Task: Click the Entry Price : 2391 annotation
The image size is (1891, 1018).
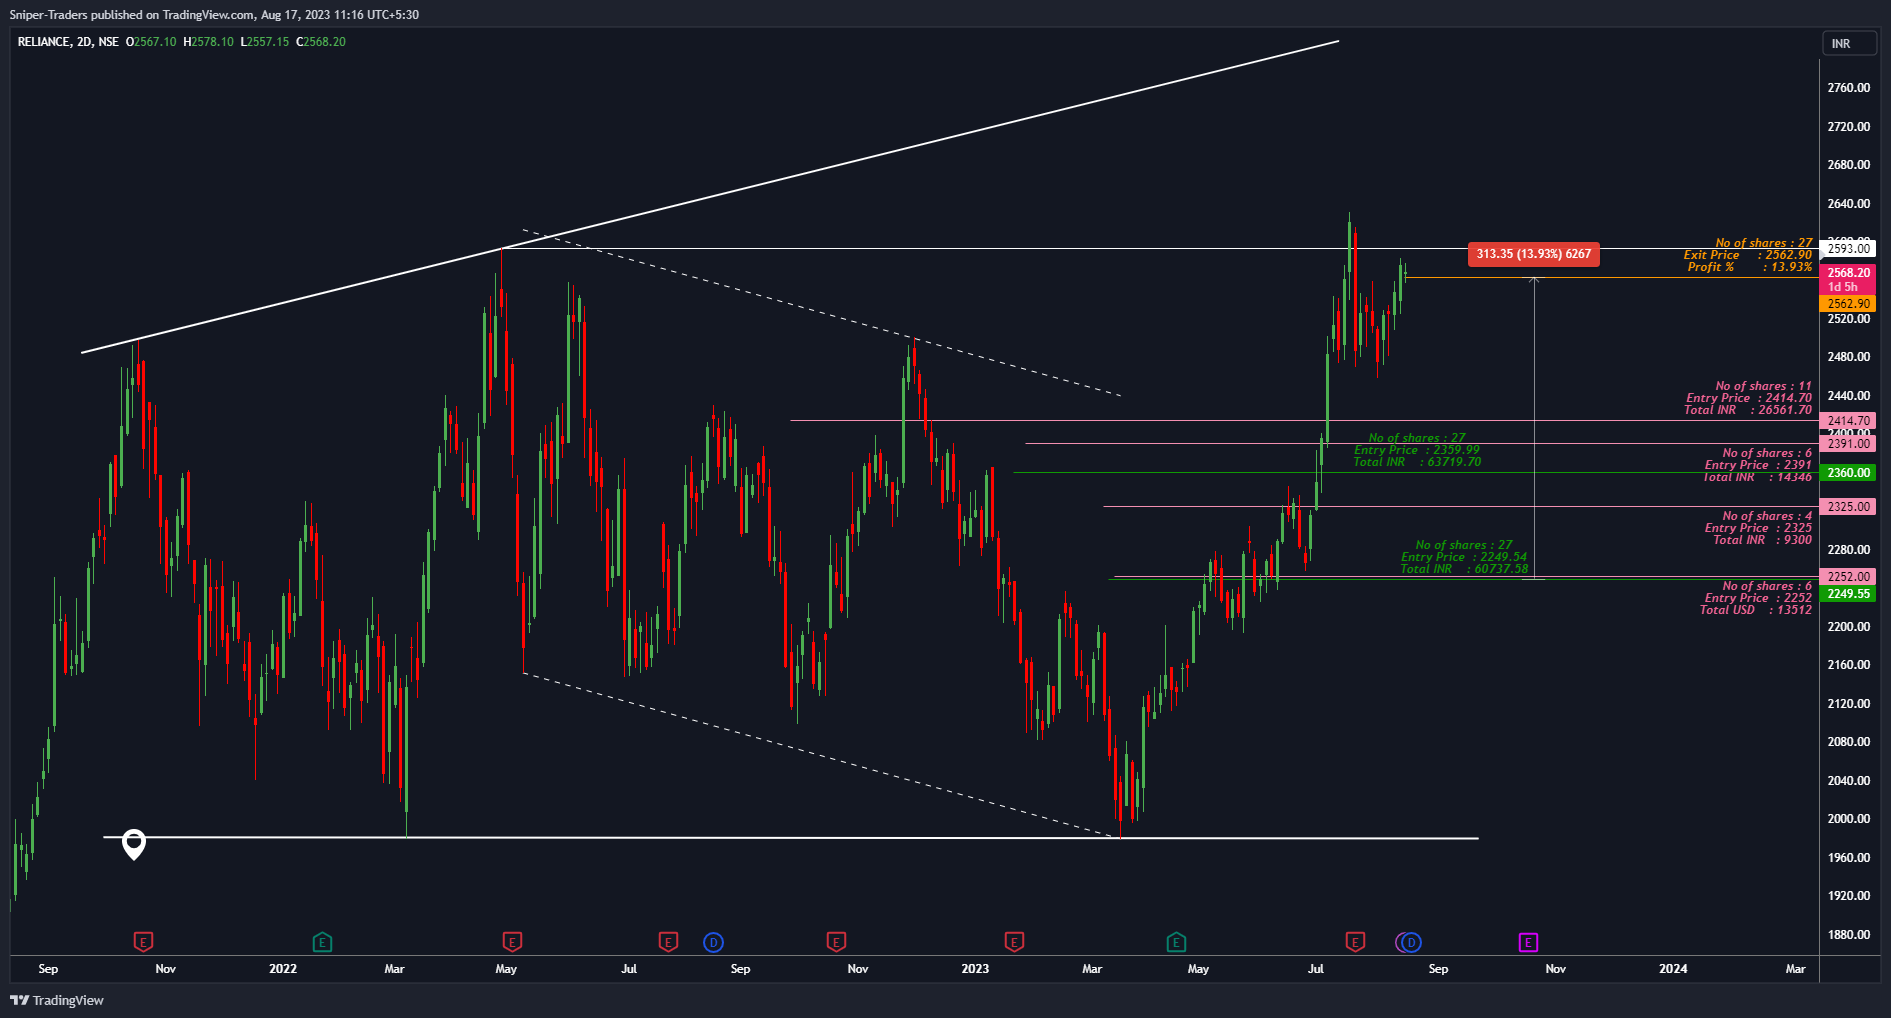Action: pyautogui.click(x=1758, y=465)
